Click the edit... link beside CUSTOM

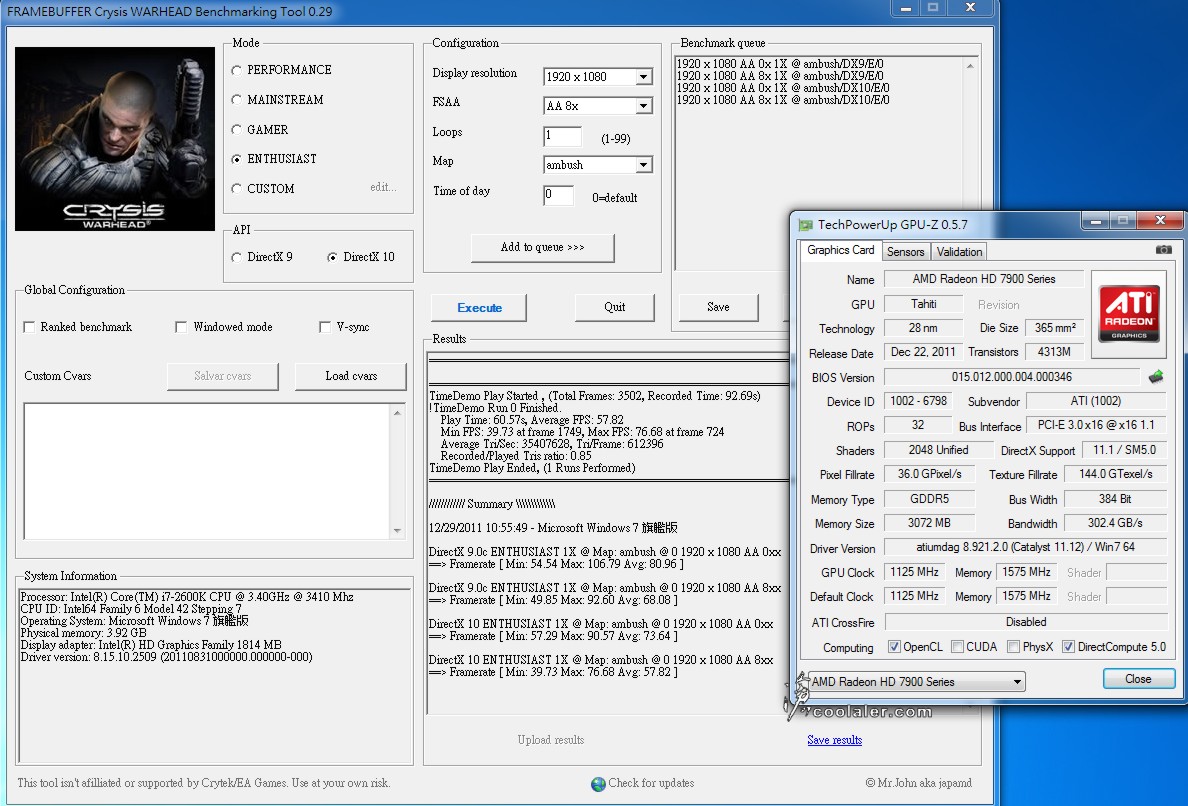click(383, 187)
